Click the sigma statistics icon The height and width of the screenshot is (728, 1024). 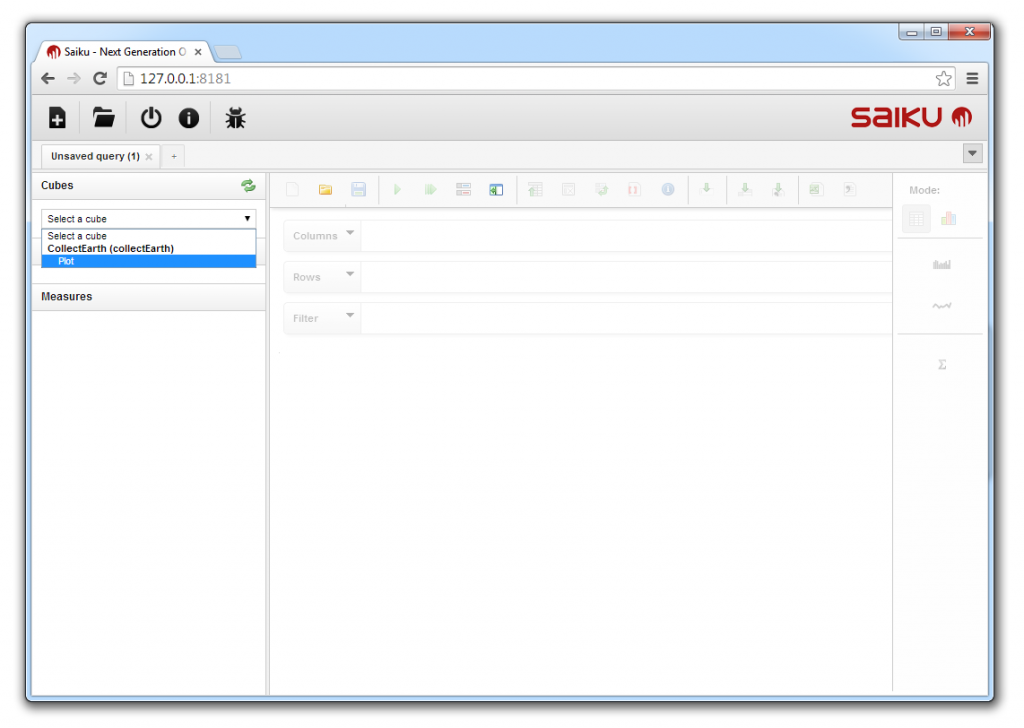pos(942,364)
